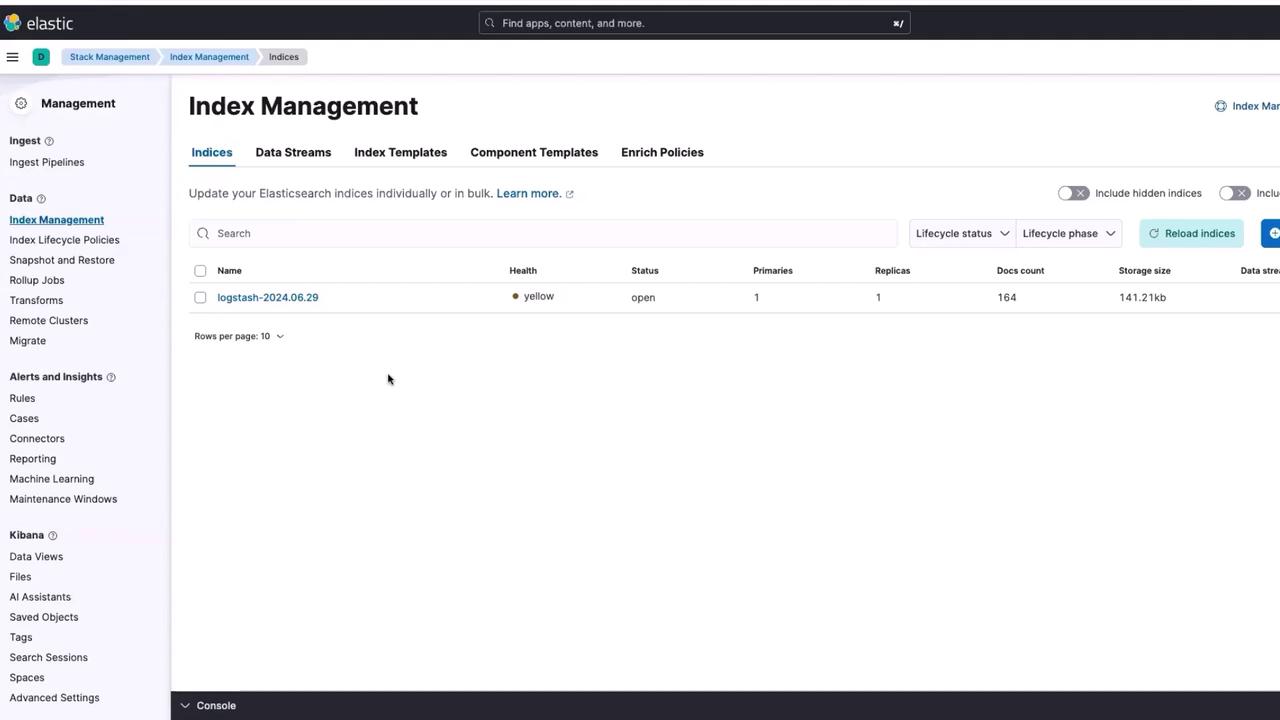
Task: Click the indices Search input field
Action: coord(543,233)
